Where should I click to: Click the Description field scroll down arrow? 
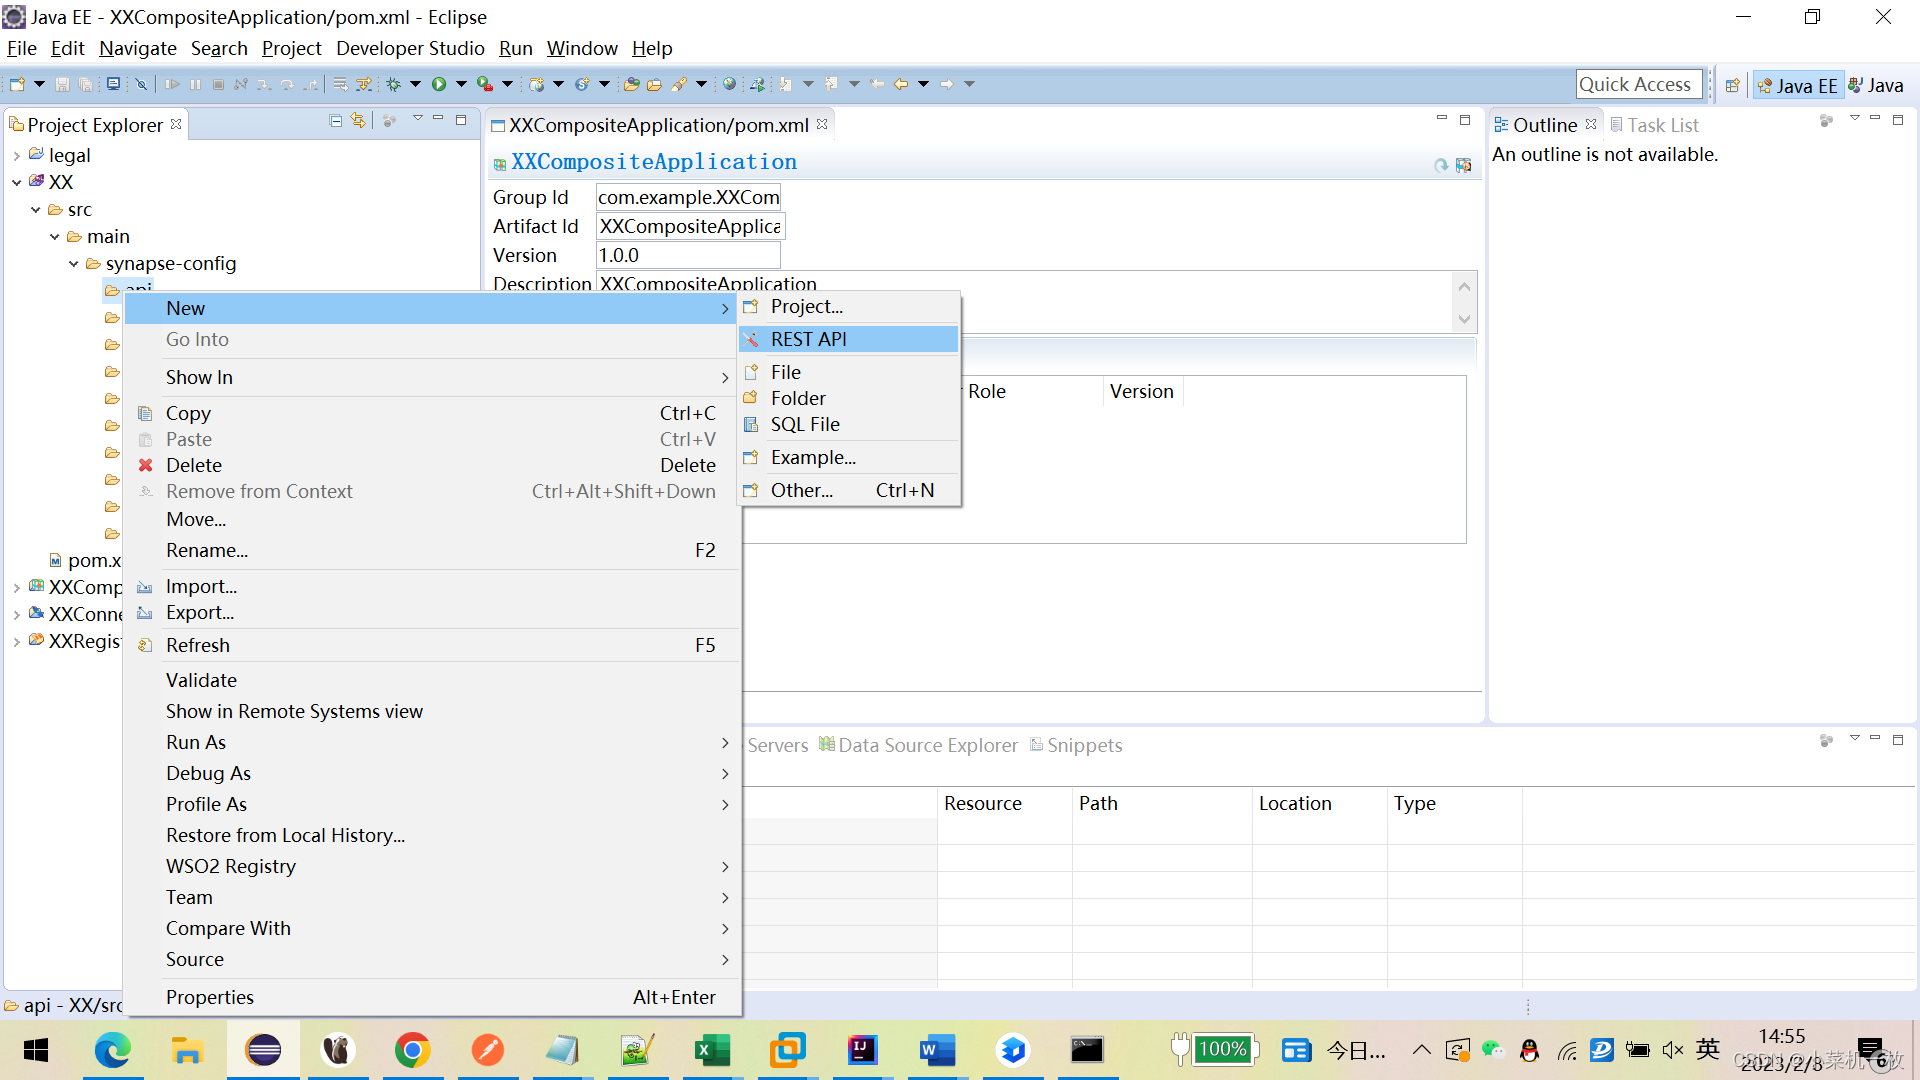pos(1464,320)
